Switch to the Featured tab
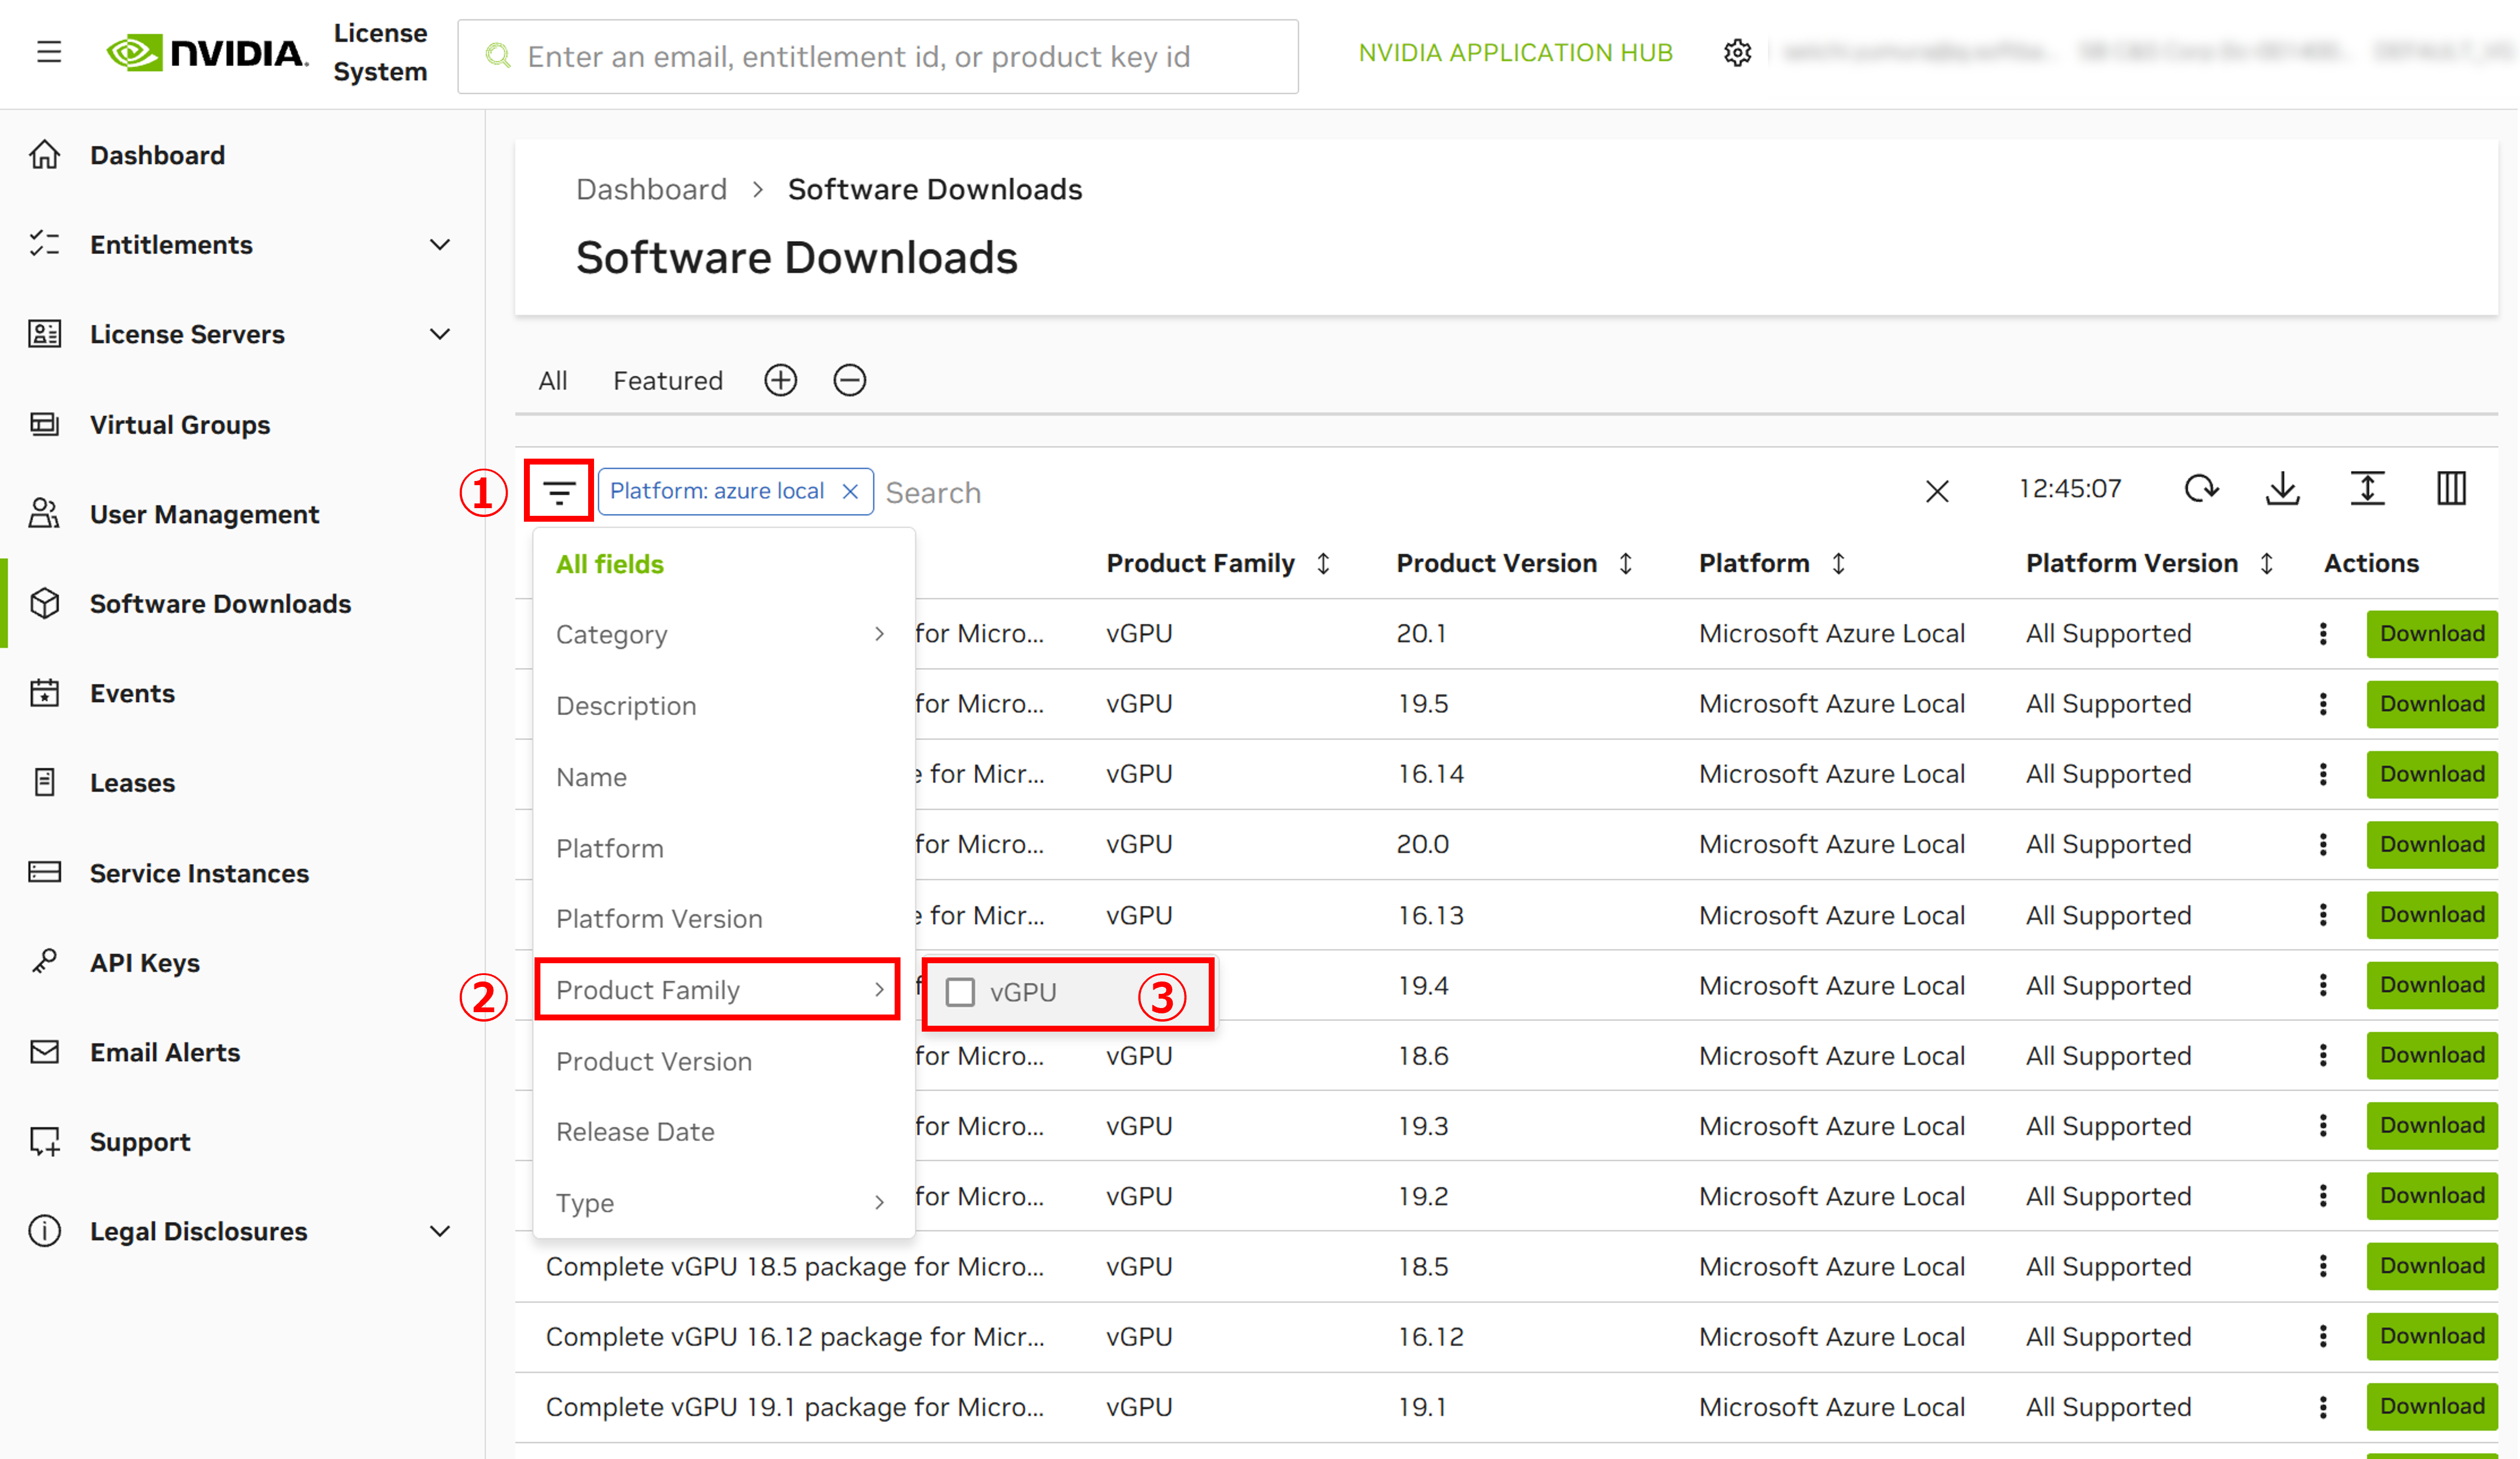Image resolution: width=2520 pixels, height=1459 pixels. pyautogui.click(x=668, y=381)
